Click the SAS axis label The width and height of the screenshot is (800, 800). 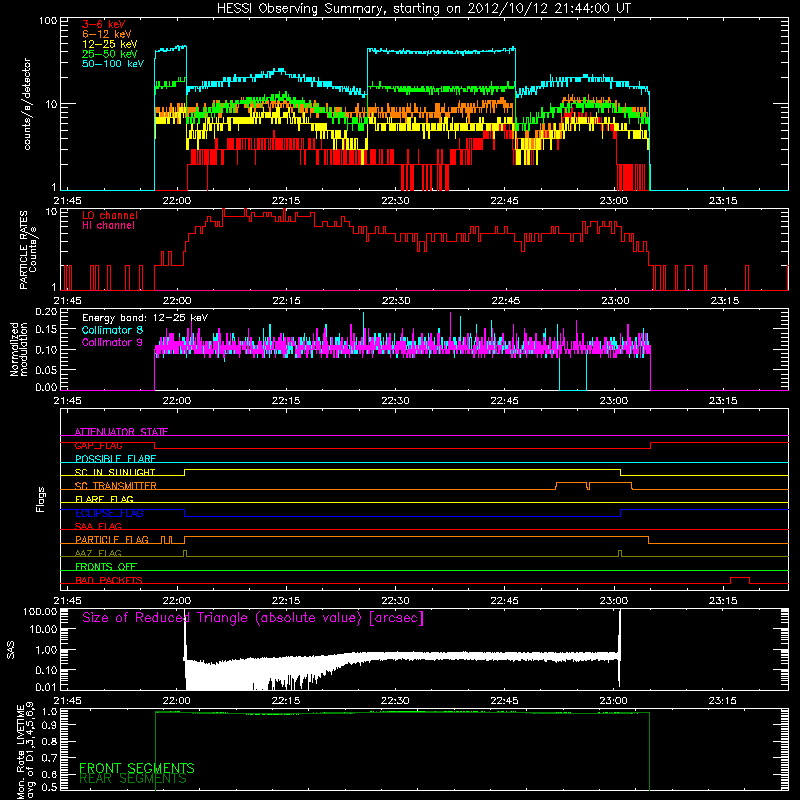coord(11,650)
